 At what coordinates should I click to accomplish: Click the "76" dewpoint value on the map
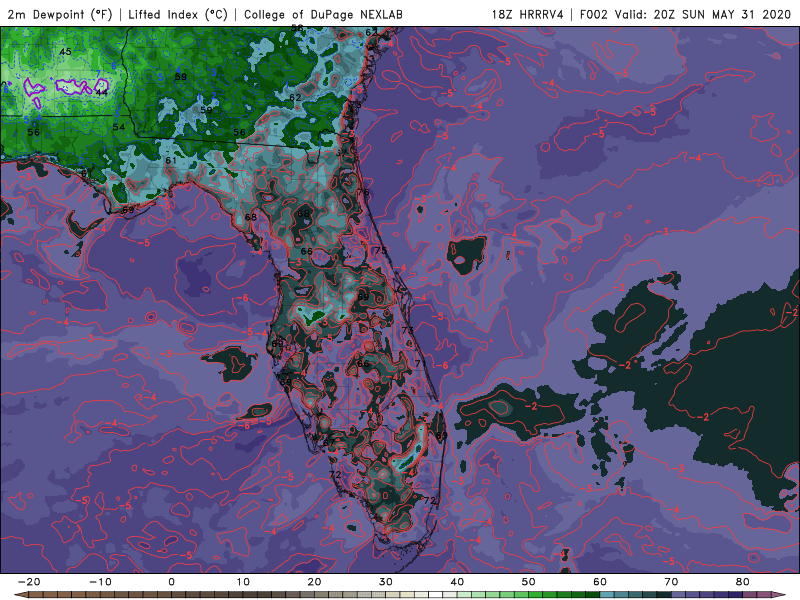point(364,192)
